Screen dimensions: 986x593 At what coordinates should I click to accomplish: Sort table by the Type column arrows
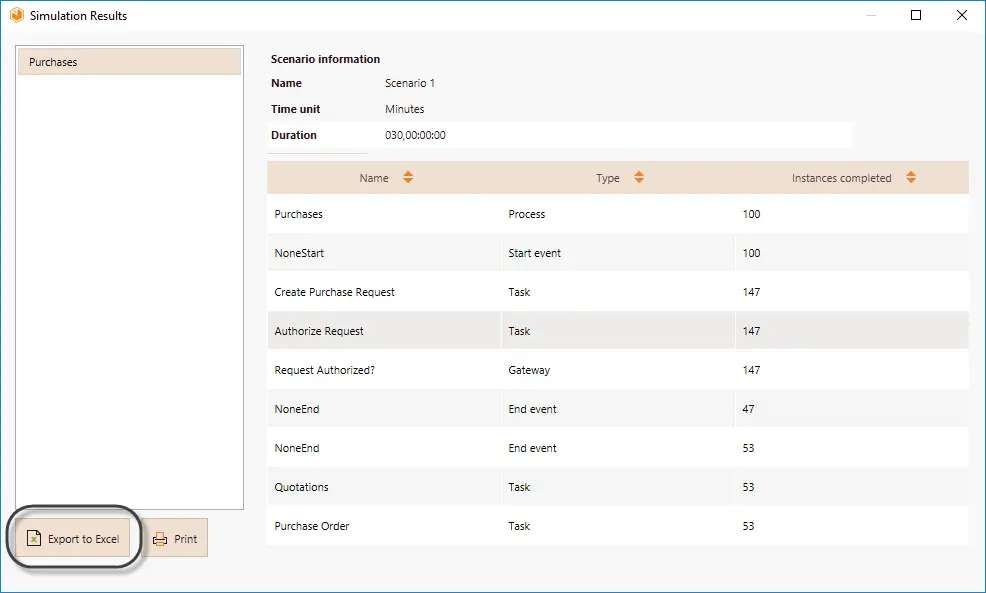pyautogui.click(x=639, y=177)
